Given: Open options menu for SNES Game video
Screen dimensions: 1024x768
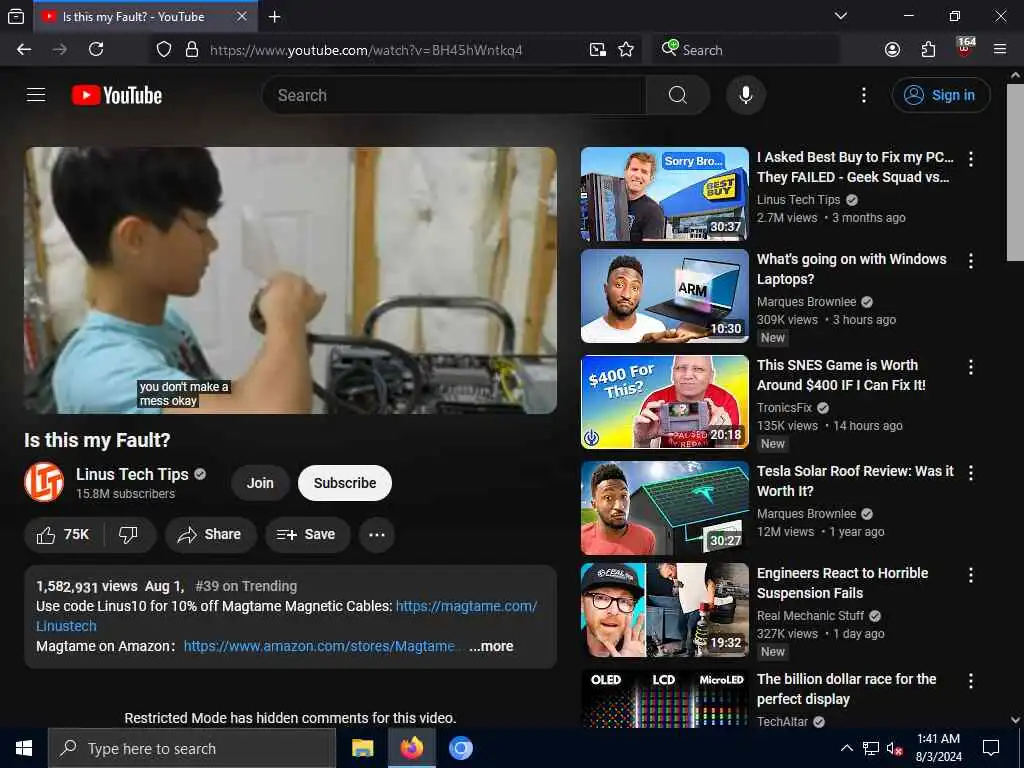Looking at the screenshot, I should click(971, 367).
